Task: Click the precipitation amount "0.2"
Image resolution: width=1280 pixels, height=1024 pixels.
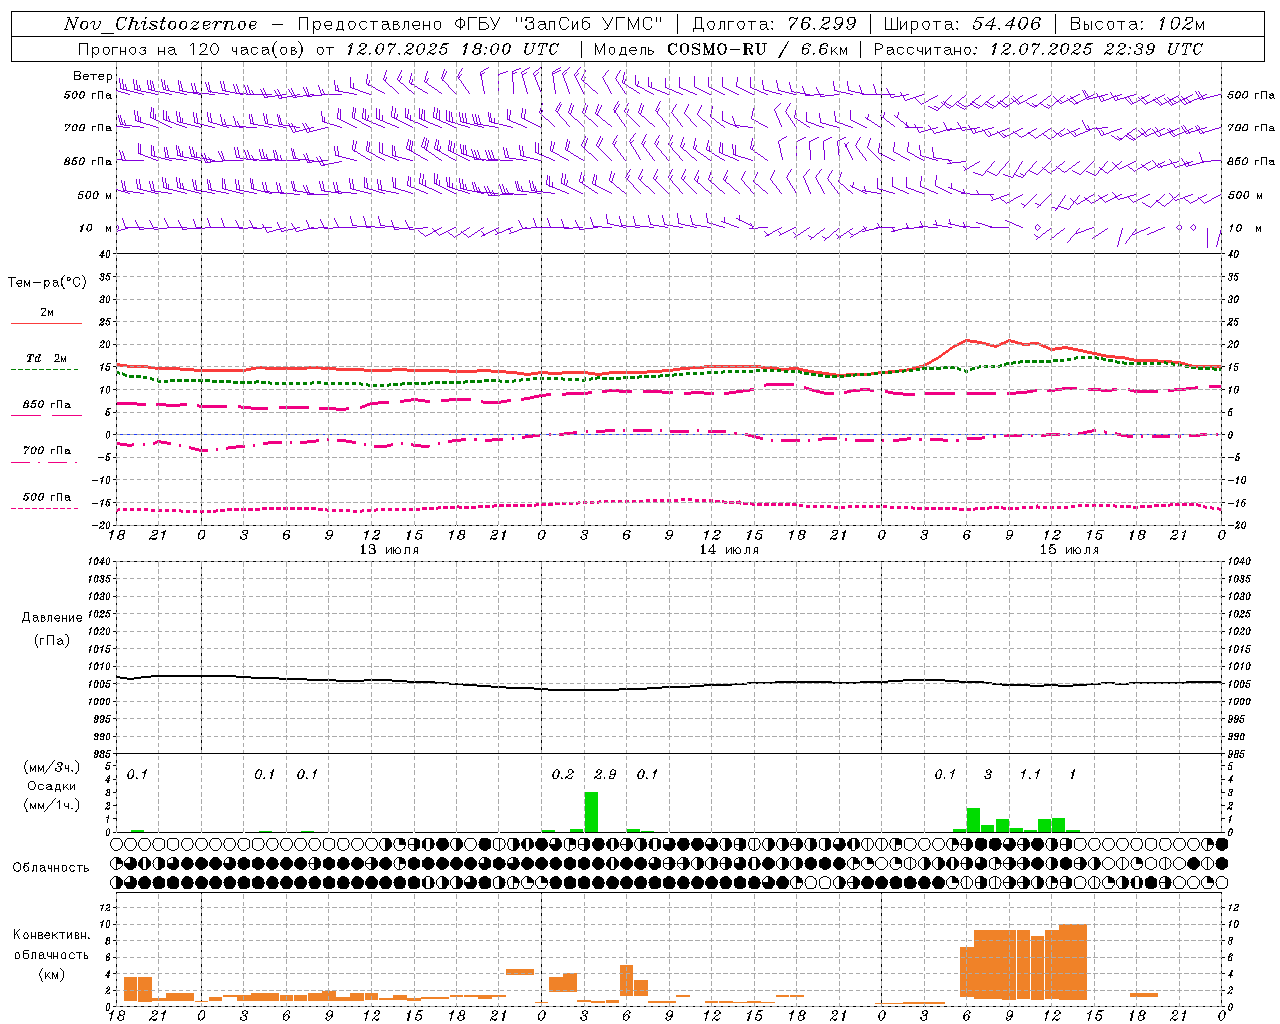Action: [x=563, y=774]
